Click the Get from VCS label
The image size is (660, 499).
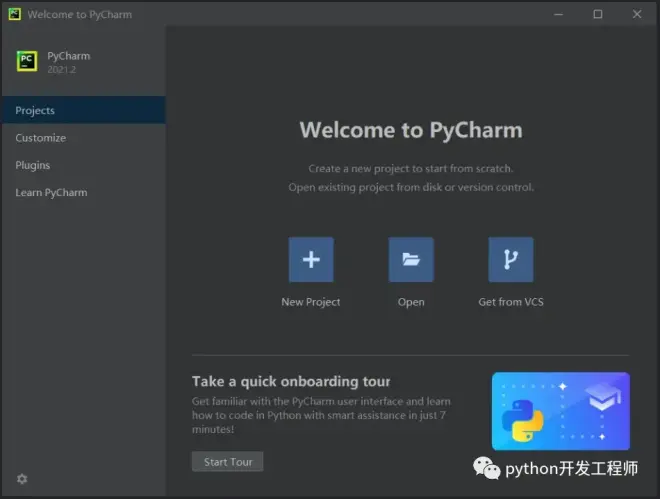(511, 302)
